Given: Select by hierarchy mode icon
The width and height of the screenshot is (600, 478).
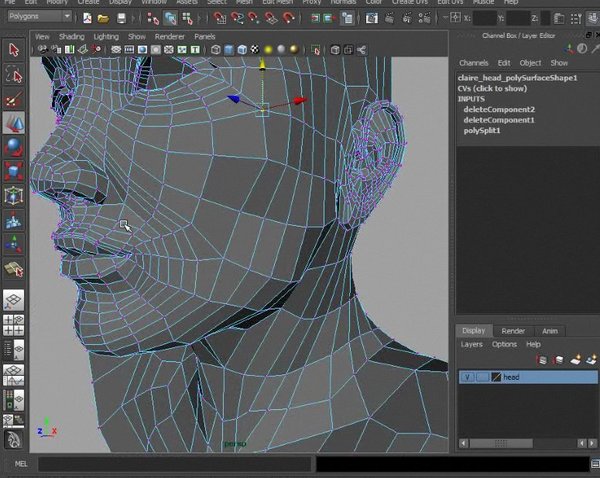Looking at the screenshot, I should (153, 18).
